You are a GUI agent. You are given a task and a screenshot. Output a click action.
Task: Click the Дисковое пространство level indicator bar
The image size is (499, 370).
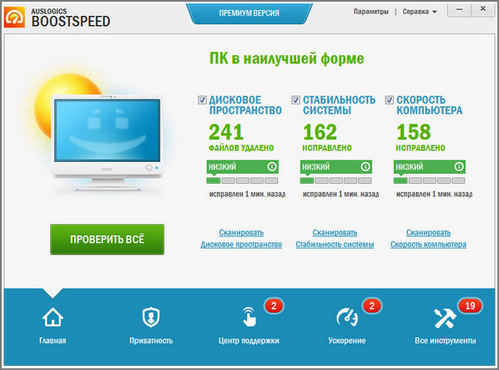click(242, 181)
